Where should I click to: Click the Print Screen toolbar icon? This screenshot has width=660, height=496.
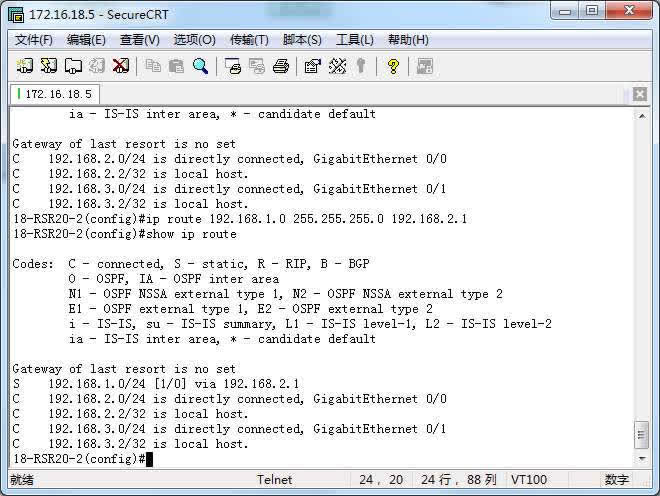pos(233,66)
